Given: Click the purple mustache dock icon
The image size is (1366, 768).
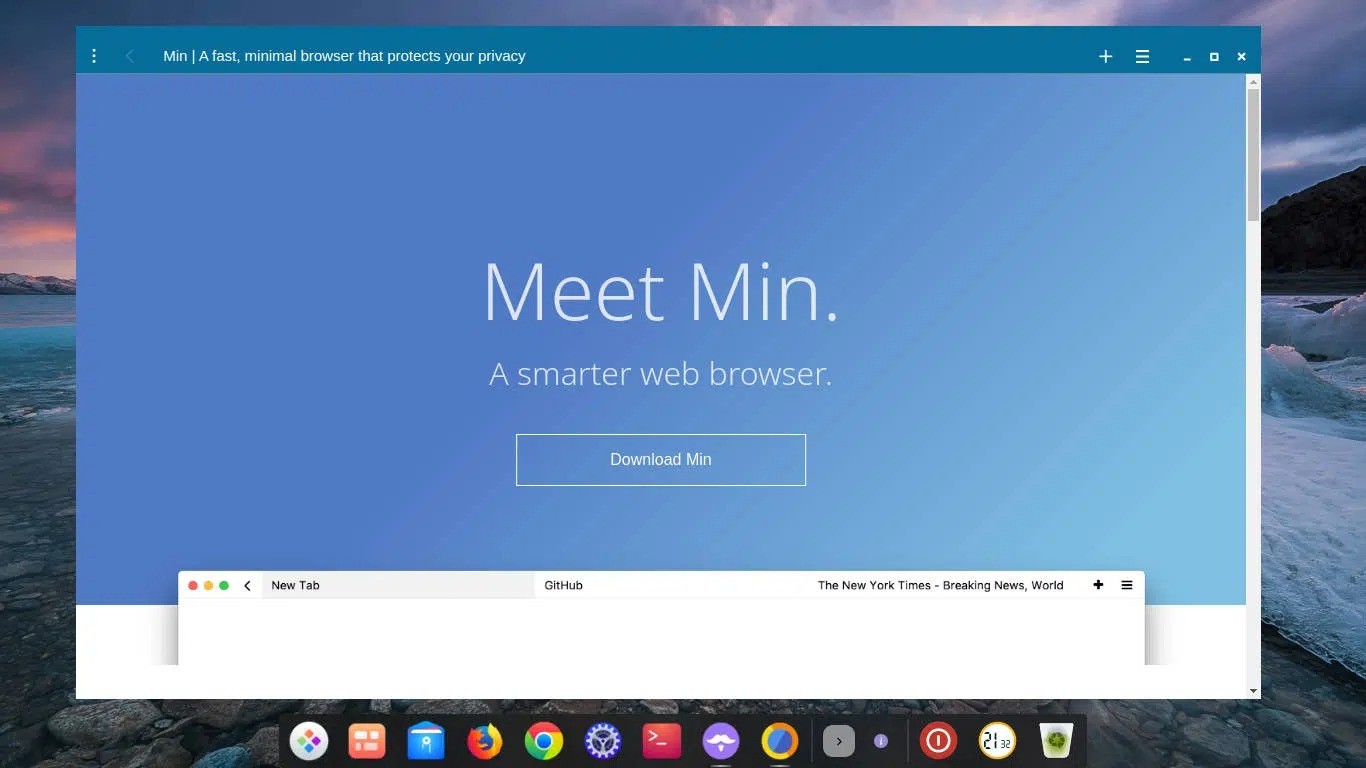Looking at the screenshot, I should (721, 741).
